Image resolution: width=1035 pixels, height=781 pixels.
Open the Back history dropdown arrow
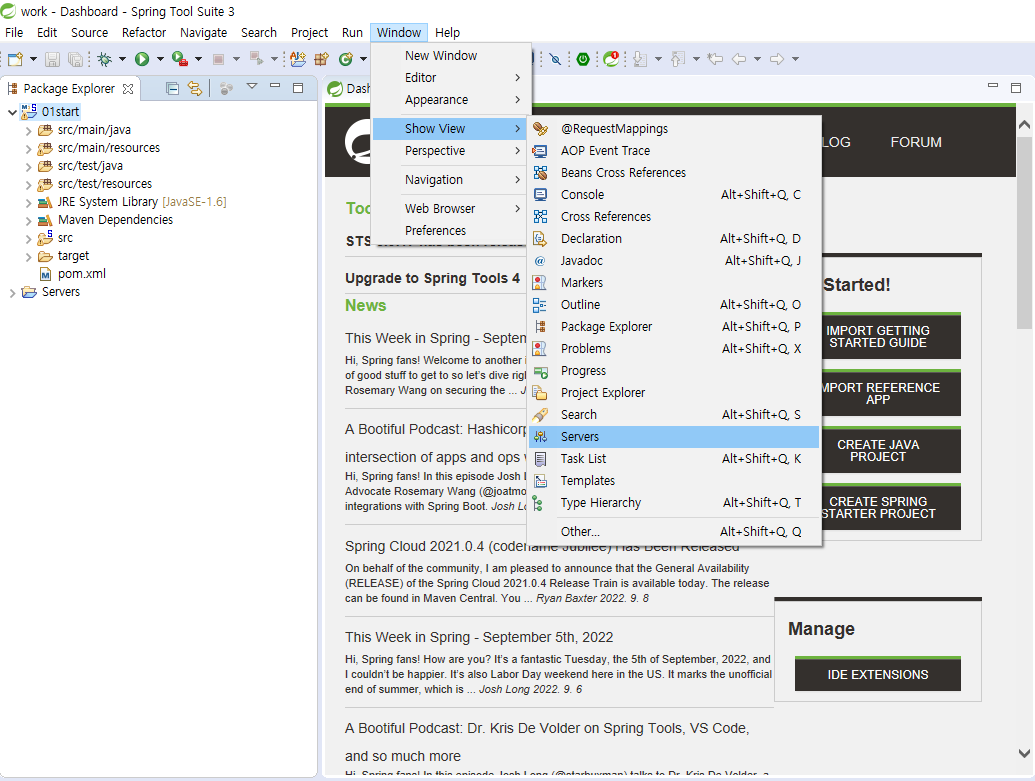(757, 59)
